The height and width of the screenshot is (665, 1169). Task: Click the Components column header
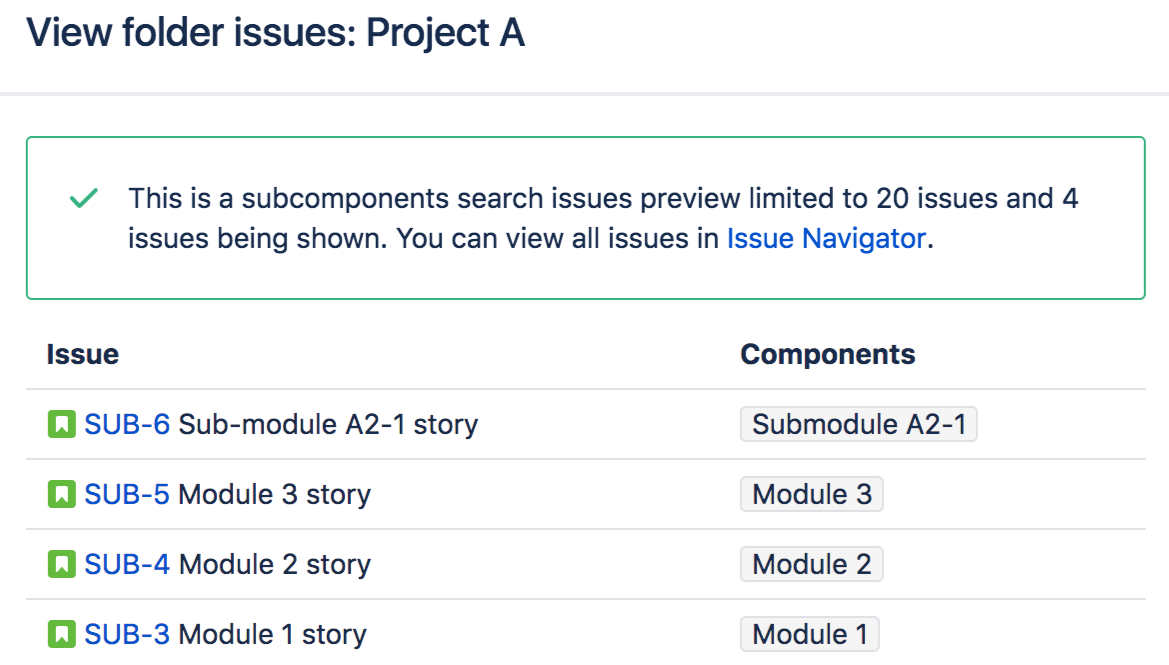point(827,354)
